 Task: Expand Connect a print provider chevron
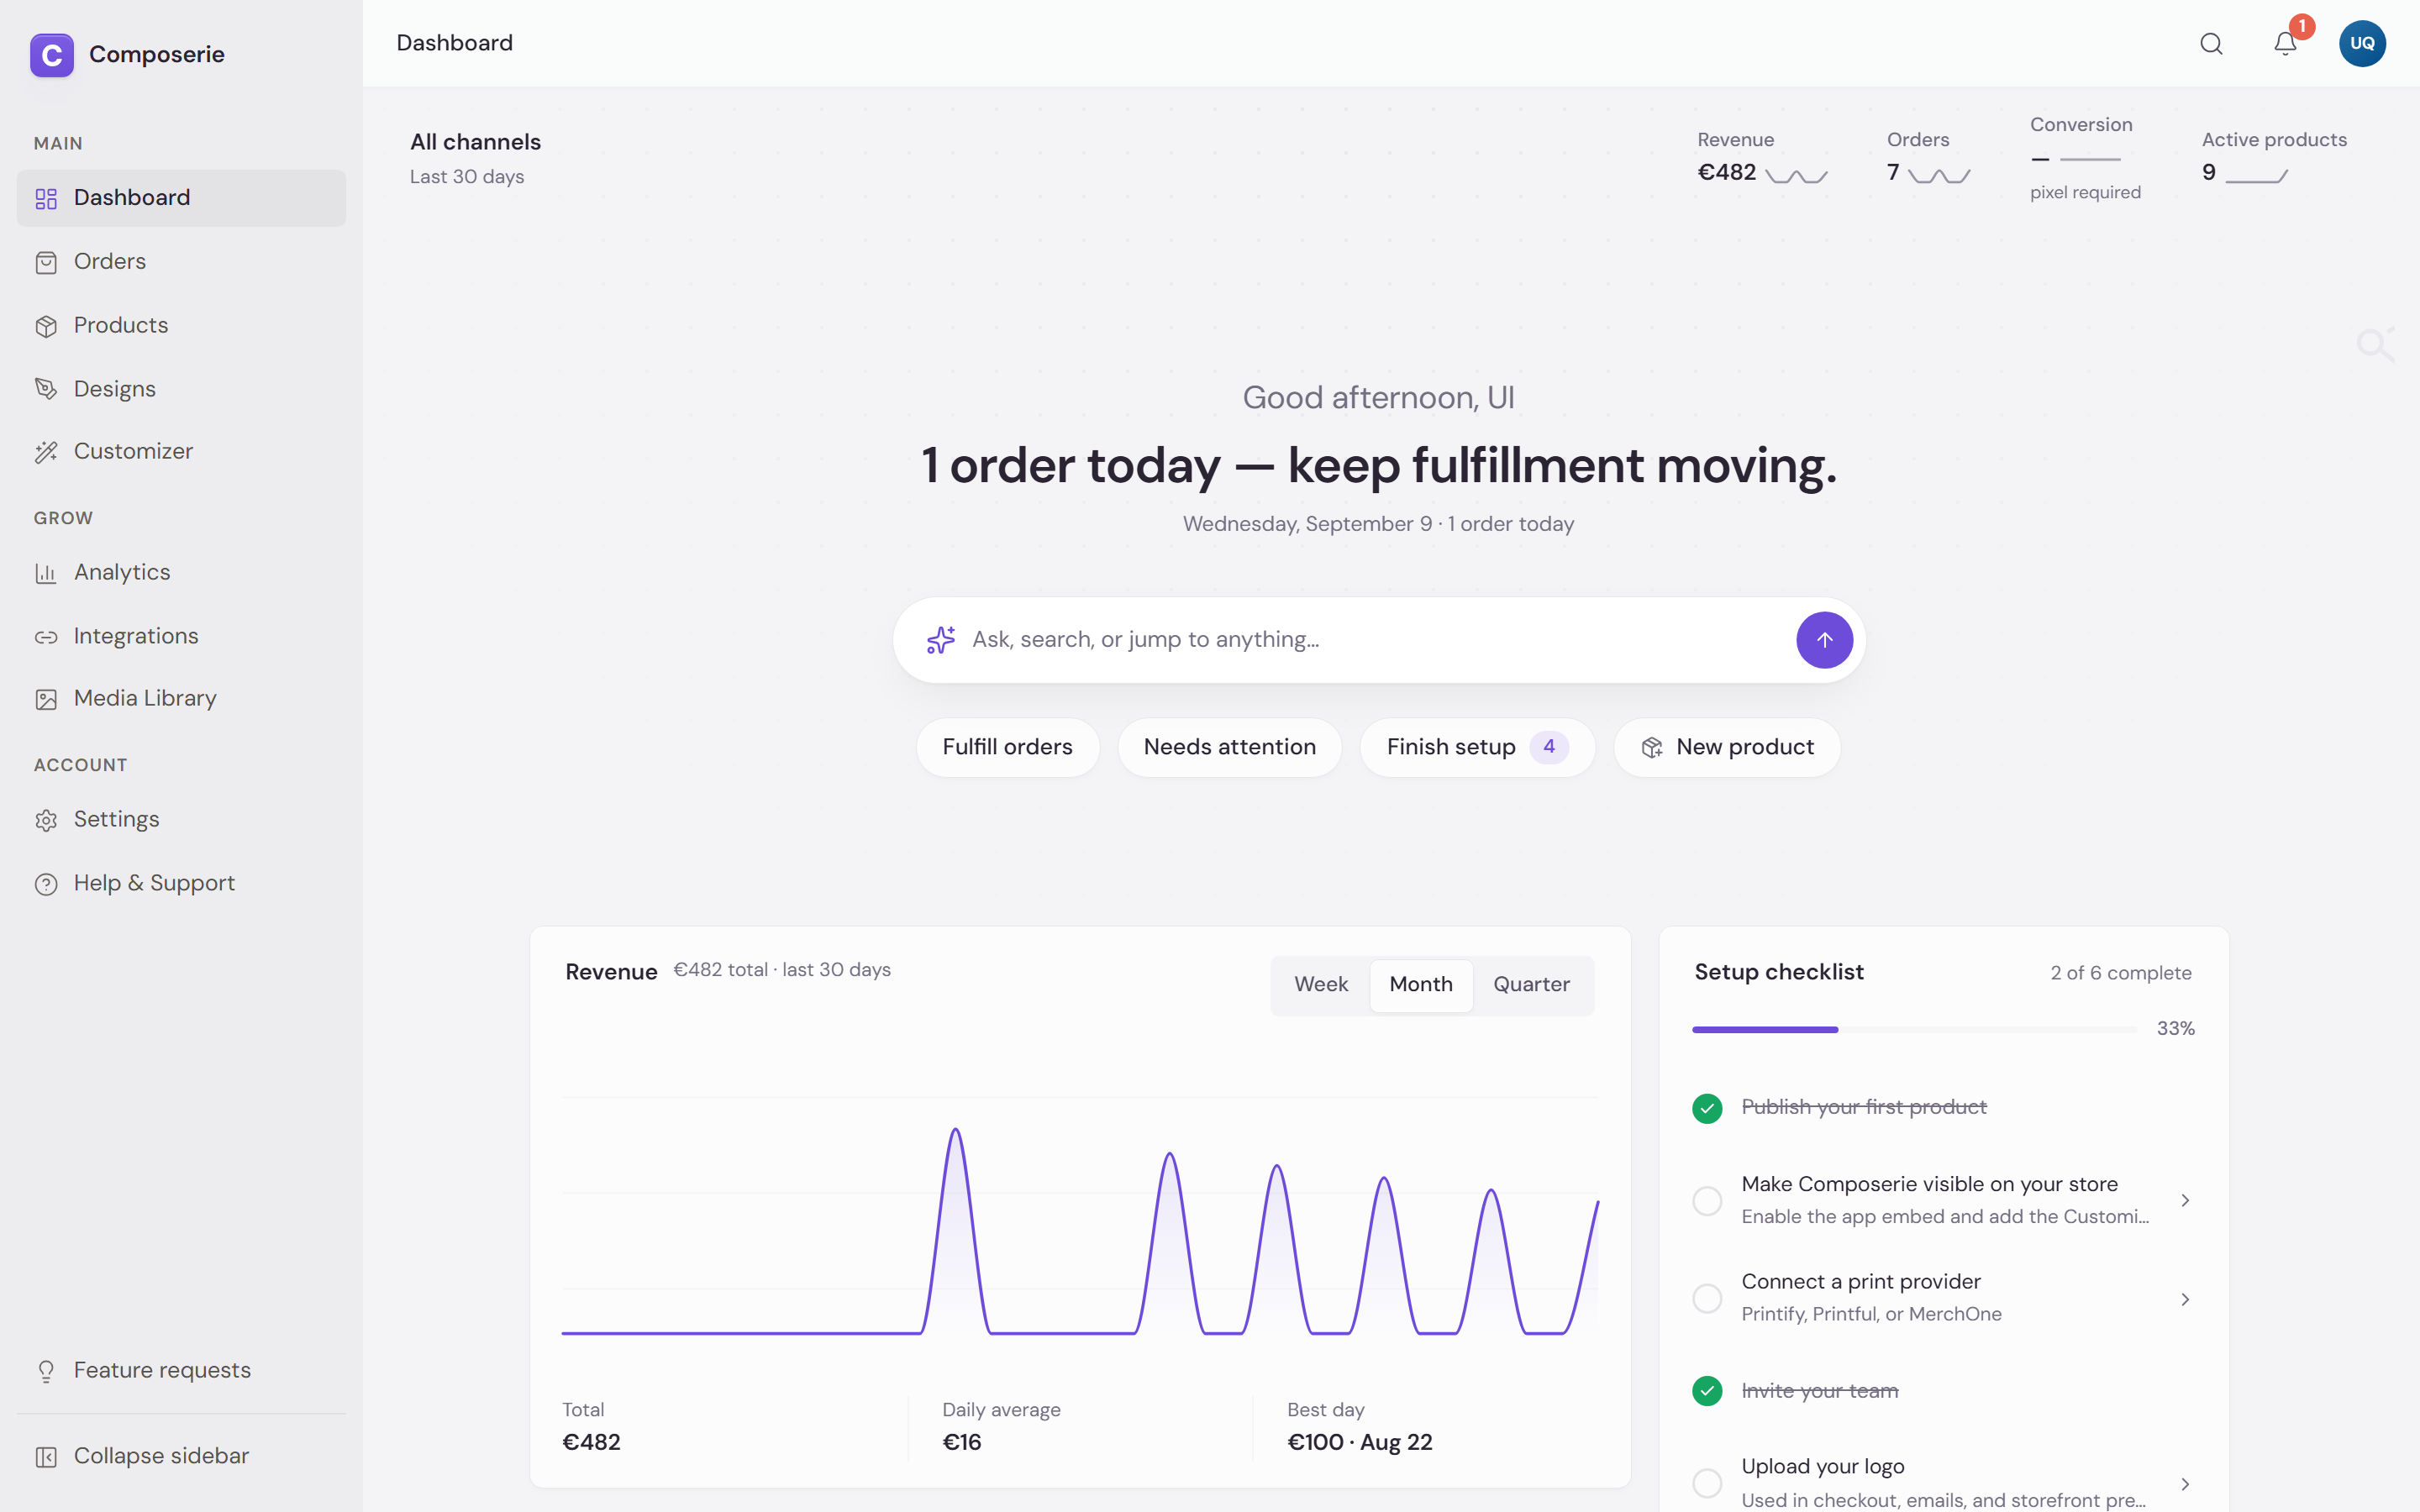pyautogui.click(x=2185, y=1299)
